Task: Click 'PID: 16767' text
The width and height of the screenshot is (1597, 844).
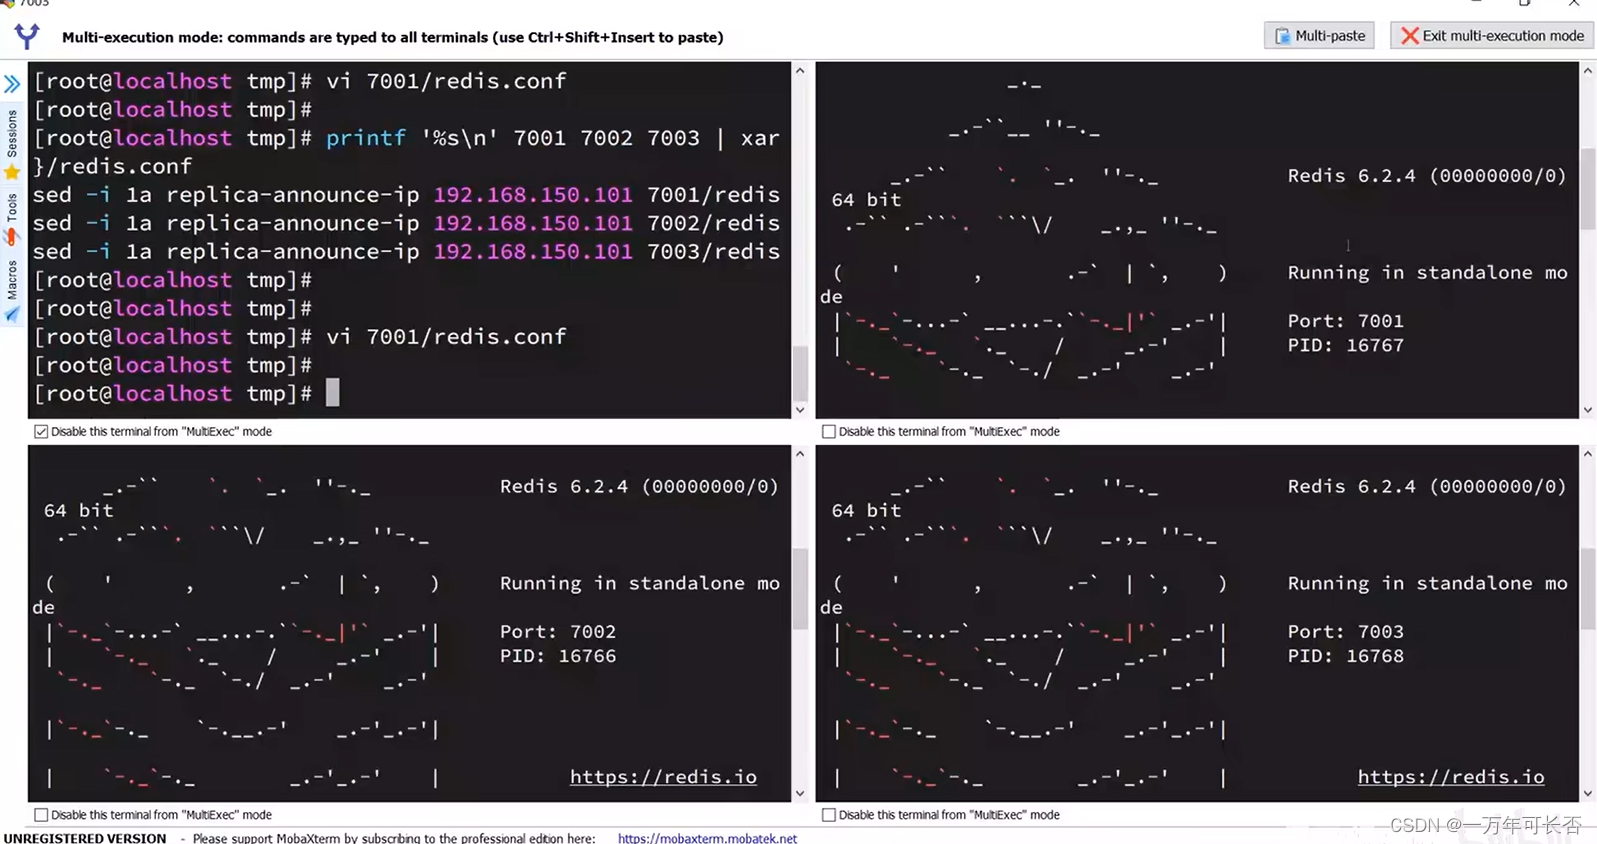Action: [1345, 345]
